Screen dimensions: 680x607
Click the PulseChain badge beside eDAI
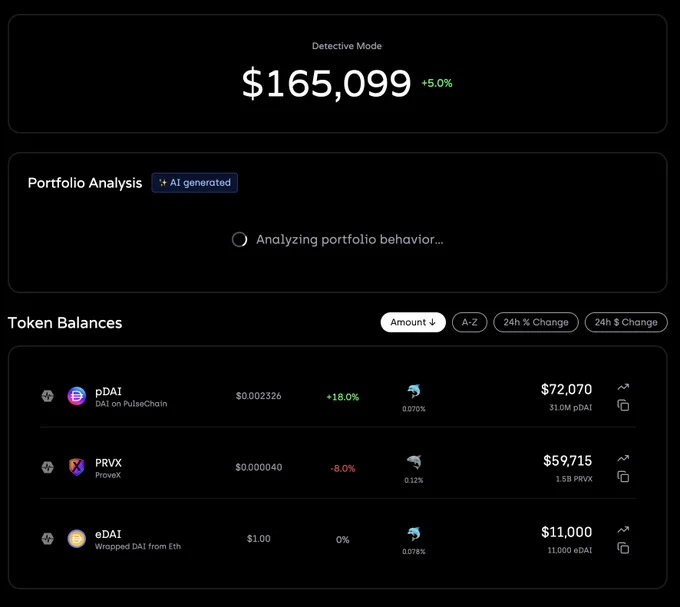coord(47,538)
